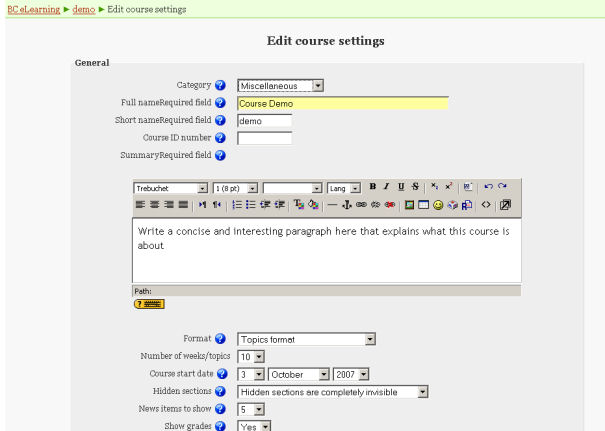The image size is (605, 431).
Task: Undo the last edit in the editor
Action: click(x=488, y=187)
